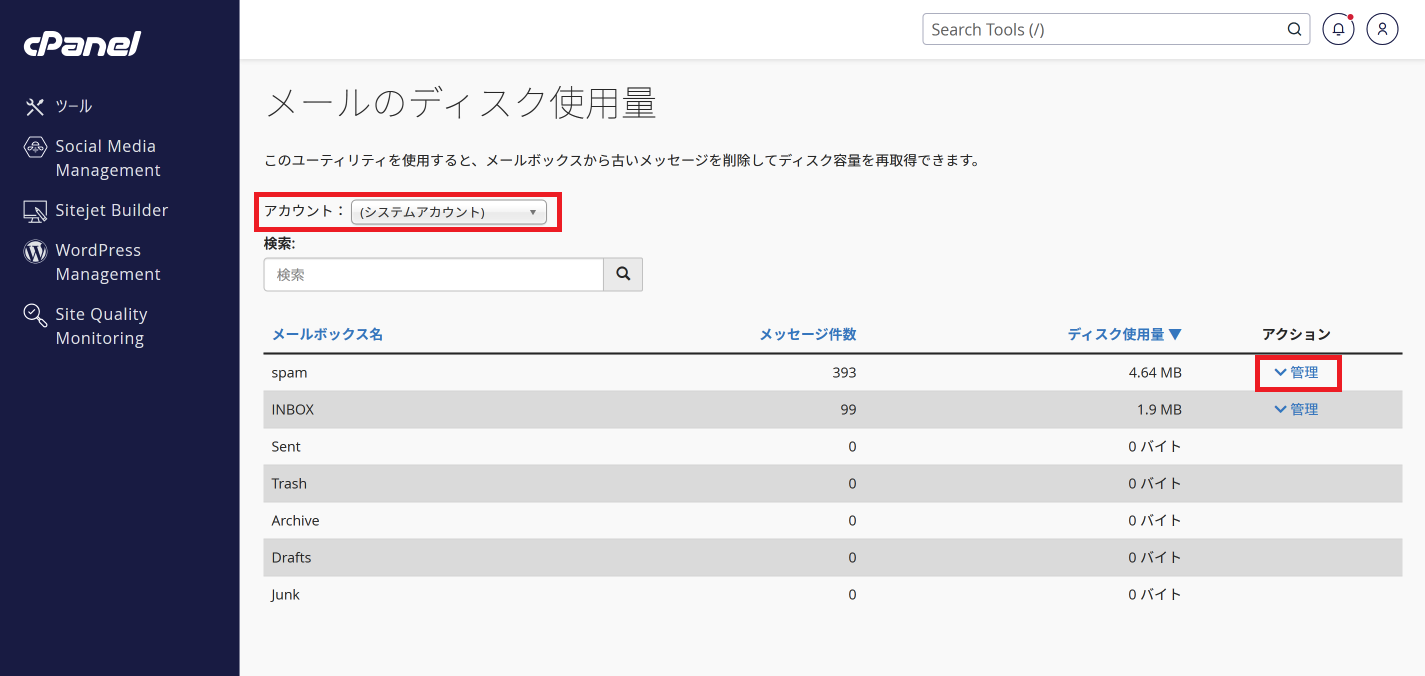Screen dimensions: 1425x676
Task: Click the ツール wrench icon
Action: tap(35, 106)
